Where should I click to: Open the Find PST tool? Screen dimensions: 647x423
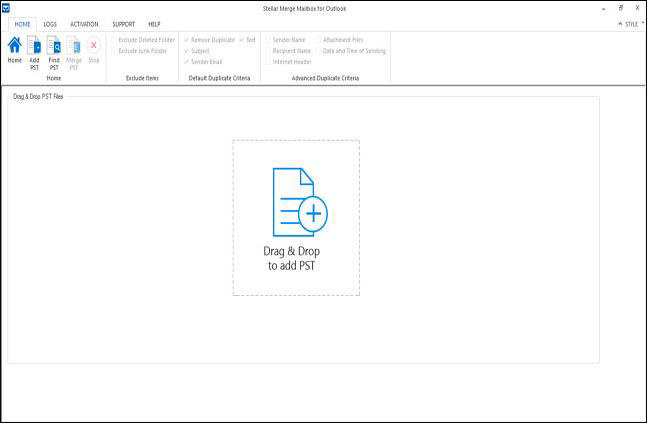(54, 50)
